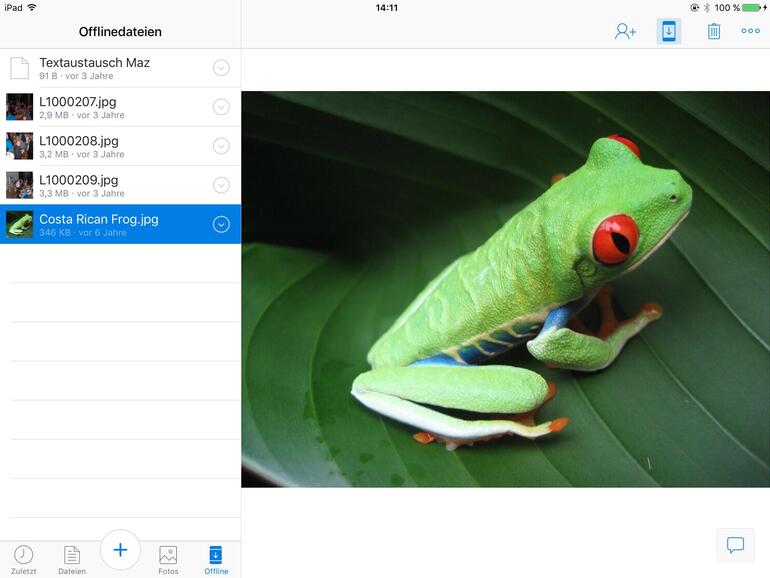This screenshot has height=578, width=770.
Task: Switch to the Offline tab
Action: point(216,559)
